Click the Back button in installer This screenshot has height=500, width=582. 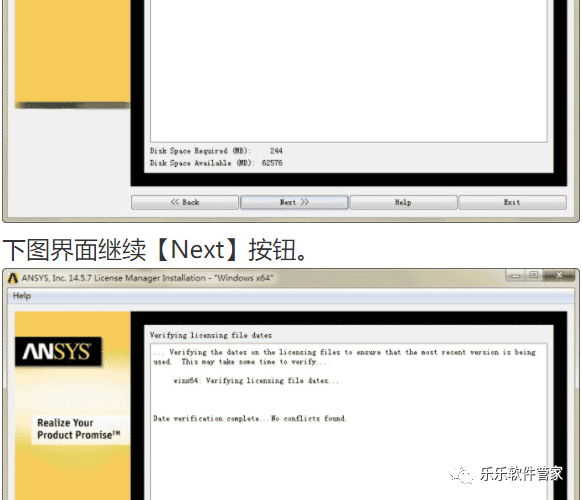click(x=185, y=202)
